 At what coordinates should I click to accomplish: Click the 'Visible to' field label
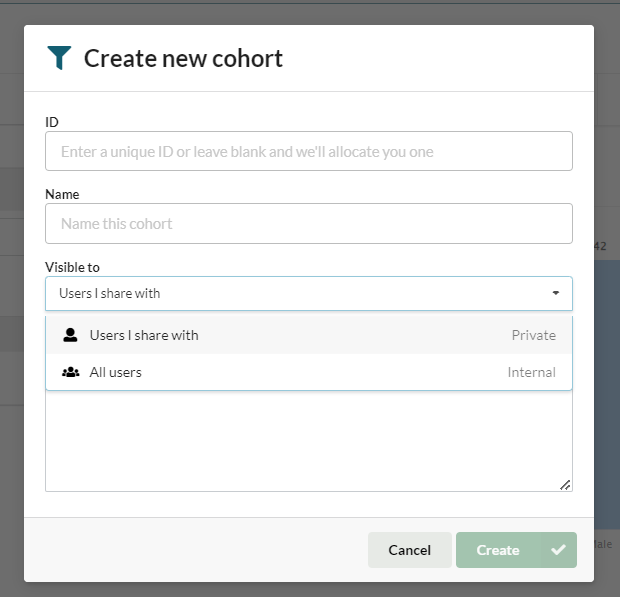click(72, 267)
